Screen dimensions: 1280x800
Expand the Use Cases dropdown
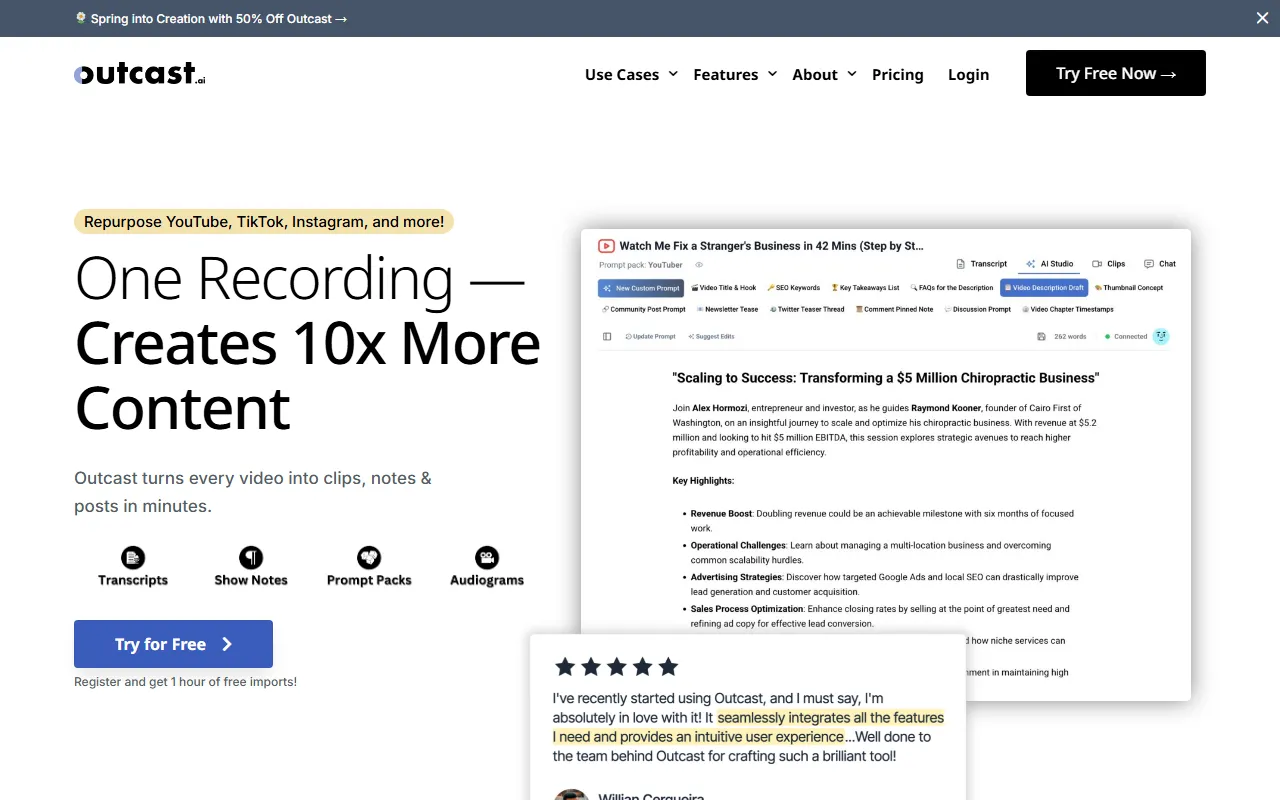pos(631,74)
